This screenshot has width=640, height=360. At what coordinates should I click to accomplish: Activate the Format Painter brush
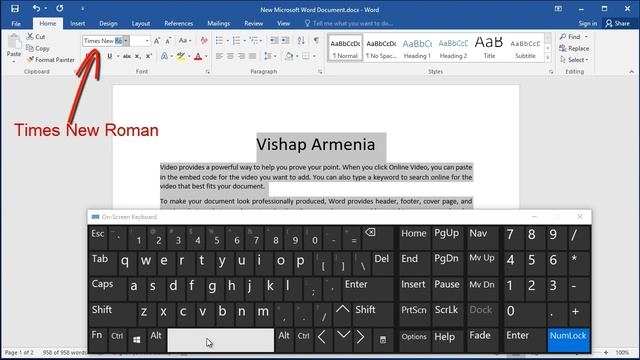click(30, 60)
